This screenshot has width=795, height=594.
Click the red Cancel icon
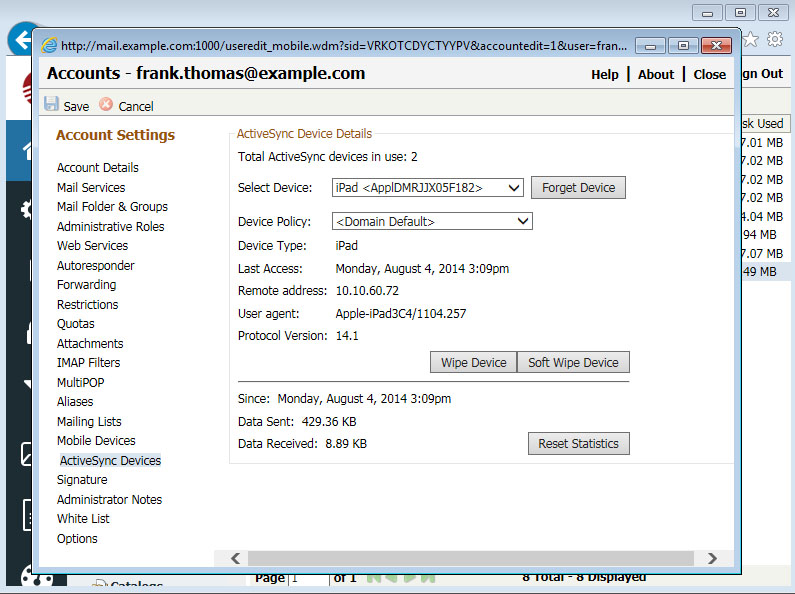(x=106, y=105)
